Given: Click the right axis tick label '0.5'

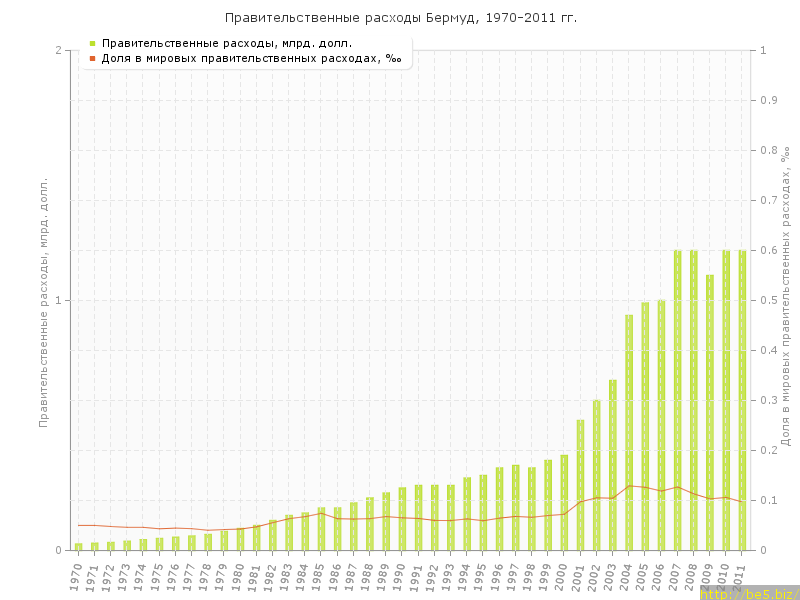Looking at the screenshot, I should [x=770, y=300].
